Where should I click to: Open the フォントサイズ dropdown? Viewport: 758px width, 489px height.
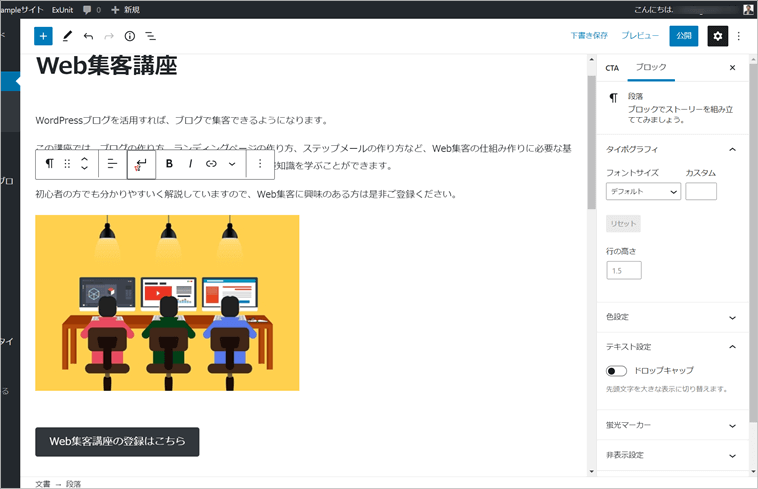click(x=643, y=191)
